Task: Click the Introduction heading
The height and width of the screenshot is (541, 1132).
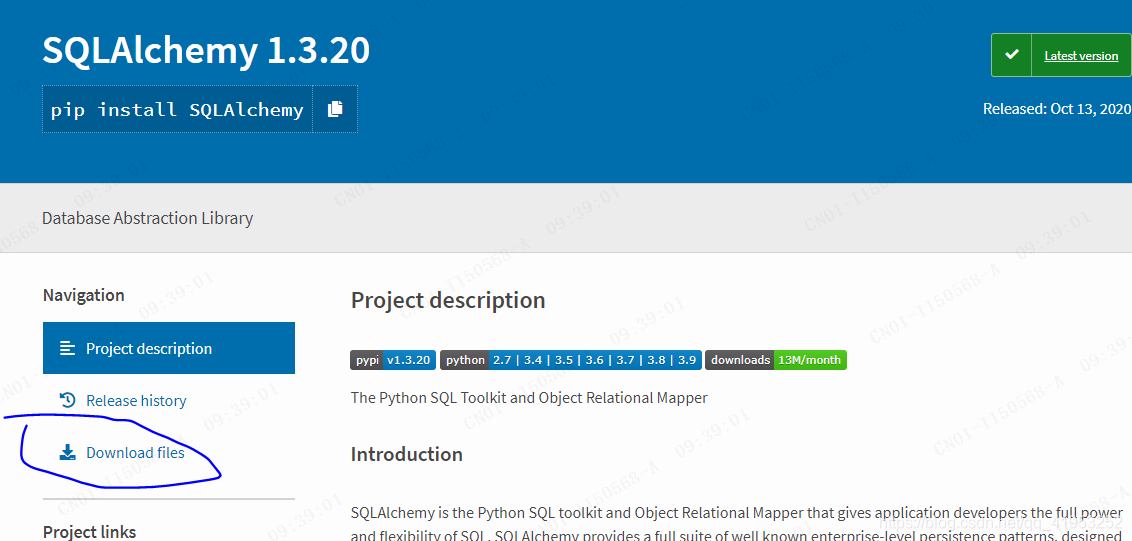Action: click(406, 454)
